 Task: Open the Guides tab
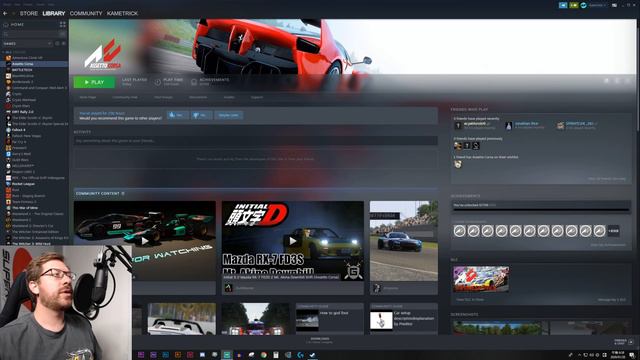(x=229, y=98)
